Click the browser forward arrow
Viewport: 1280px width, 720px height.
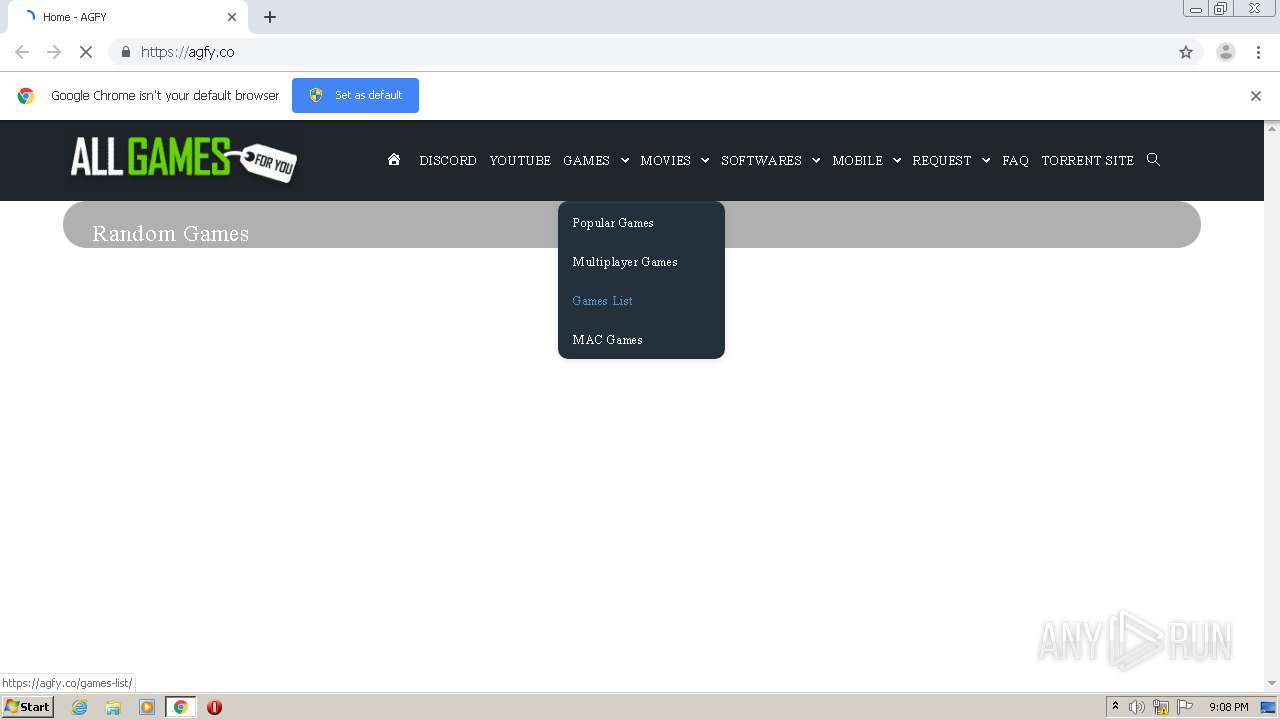click(54, 52)
